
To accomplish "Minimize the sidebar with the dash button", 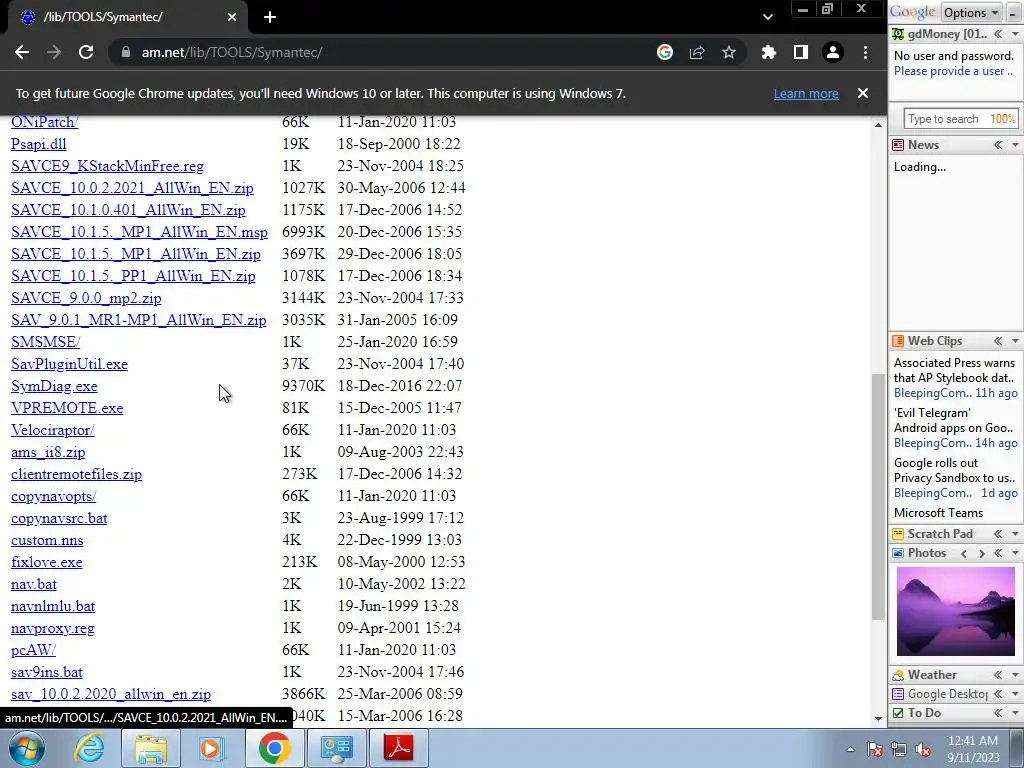I will [x=1012, y=12].
